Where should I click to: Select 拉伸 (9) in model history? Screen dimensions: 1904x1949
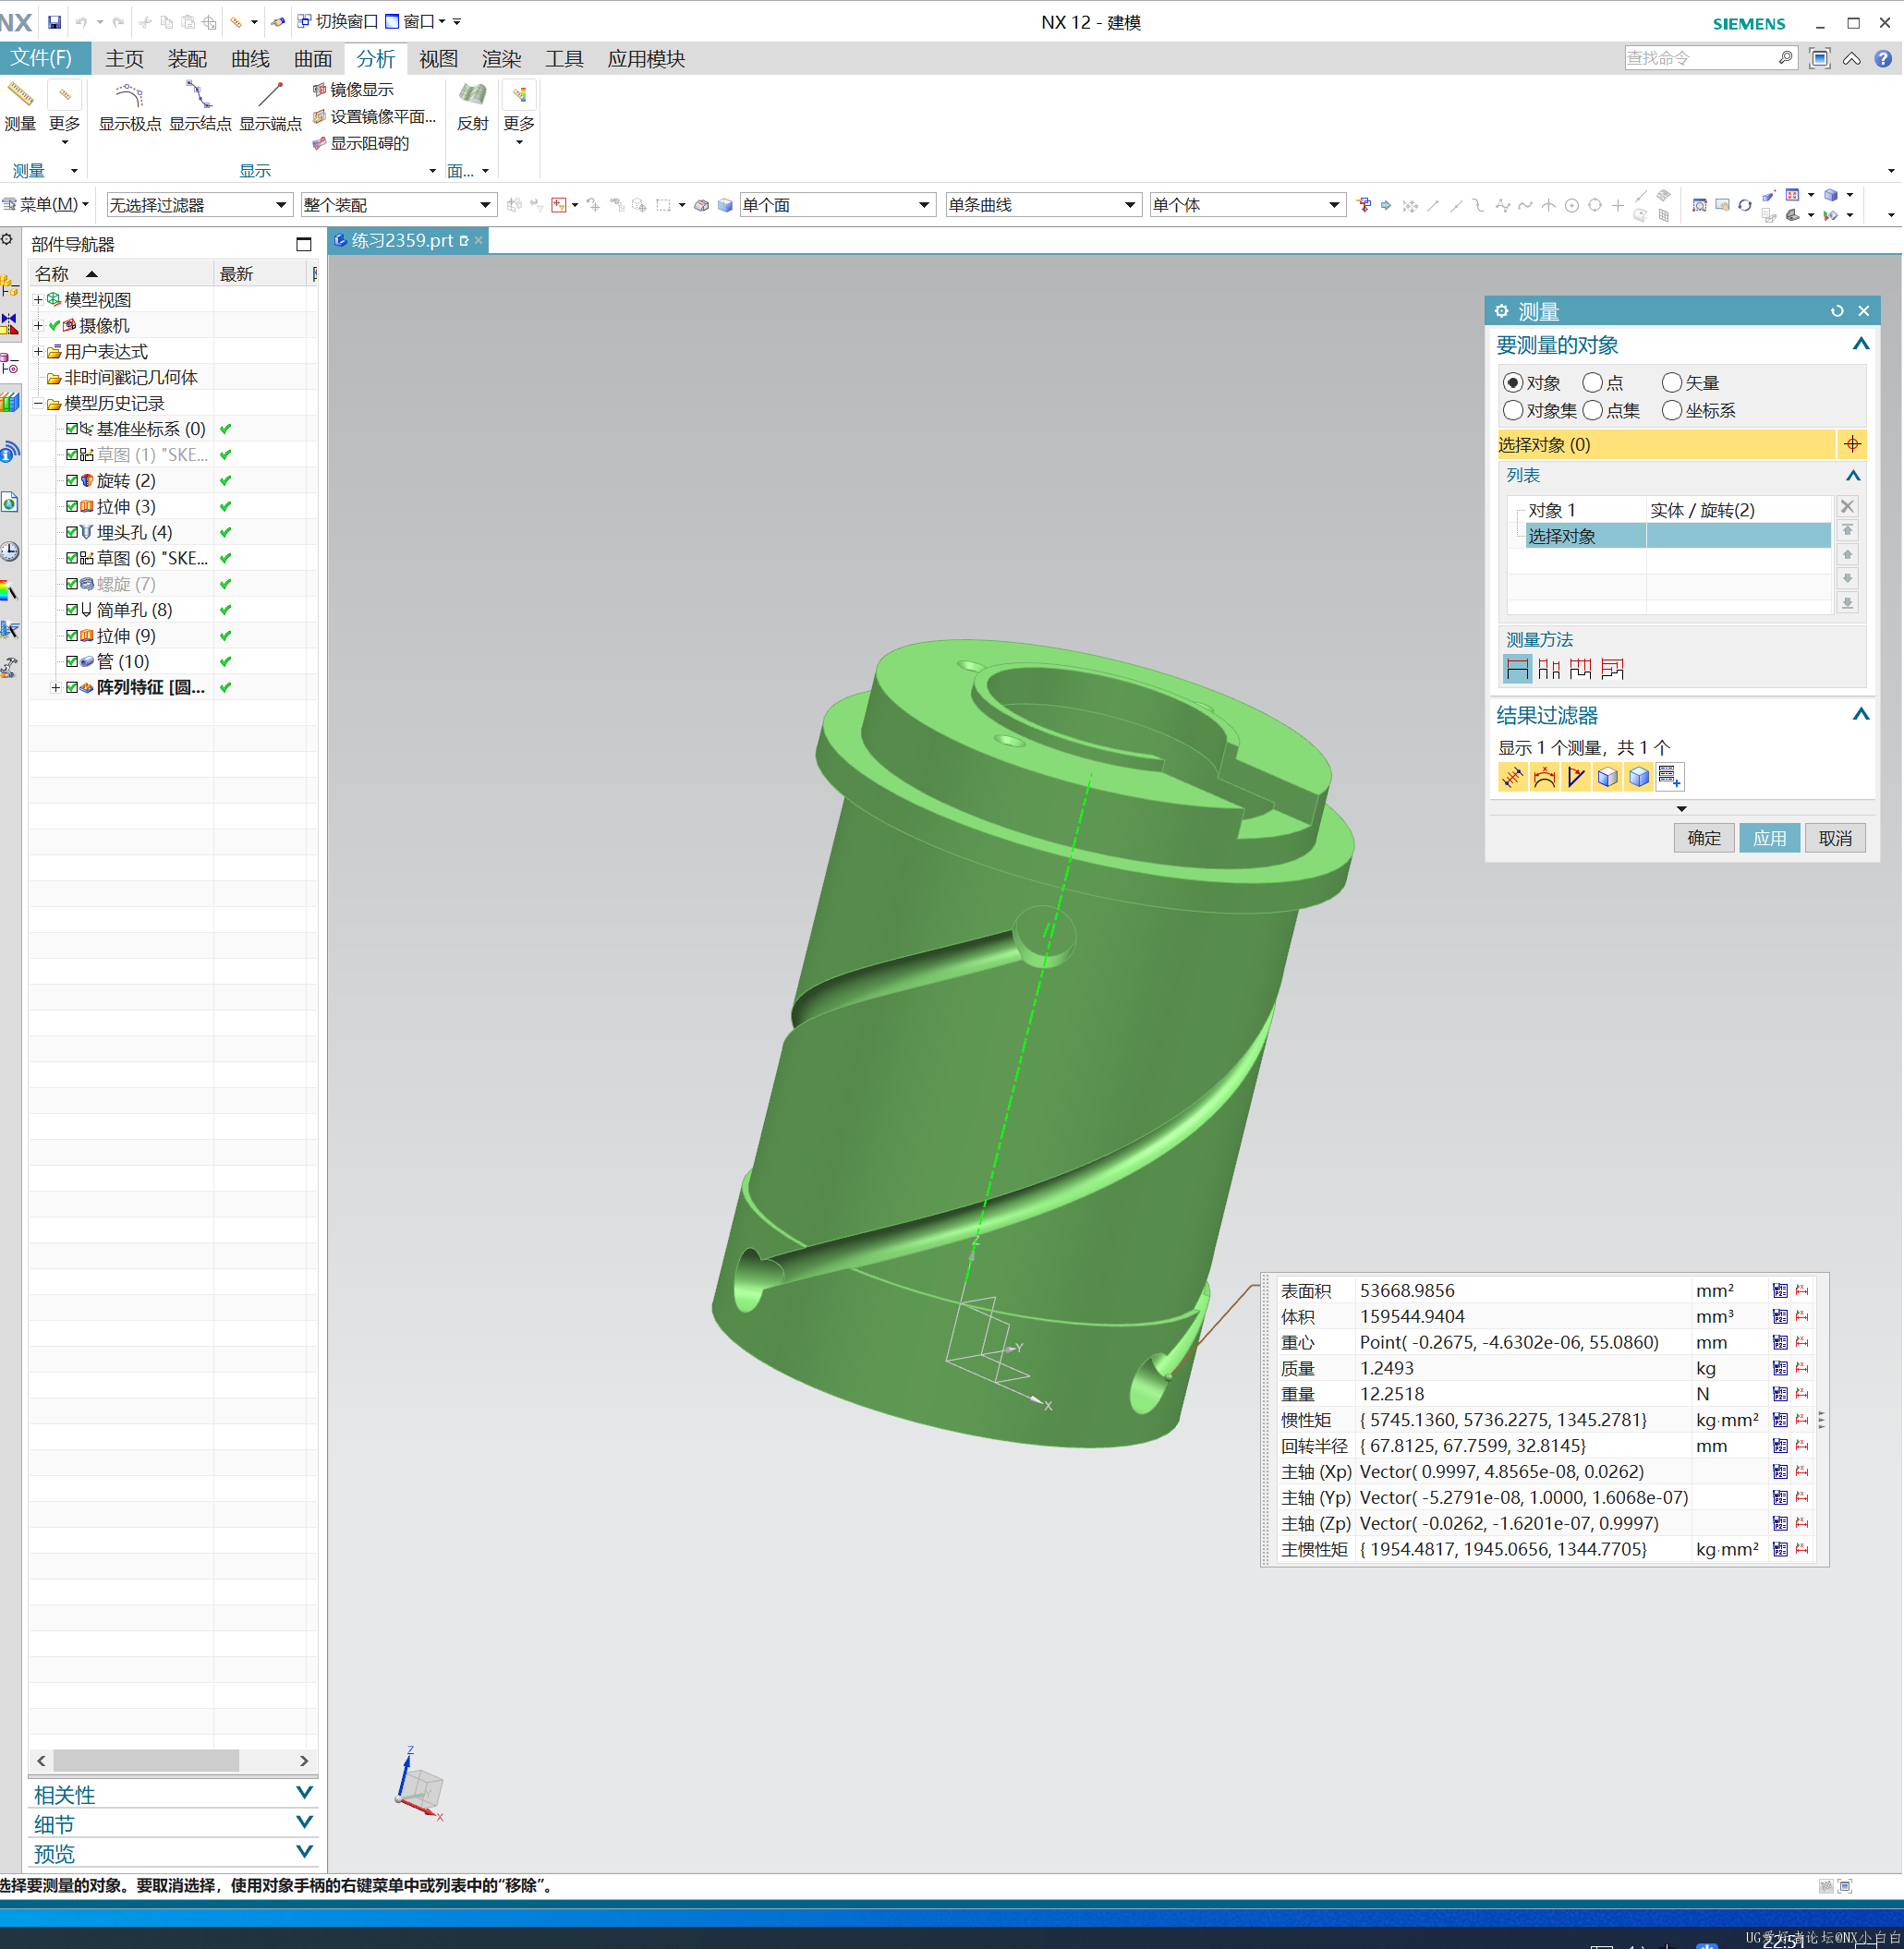(x=126, y=636)
